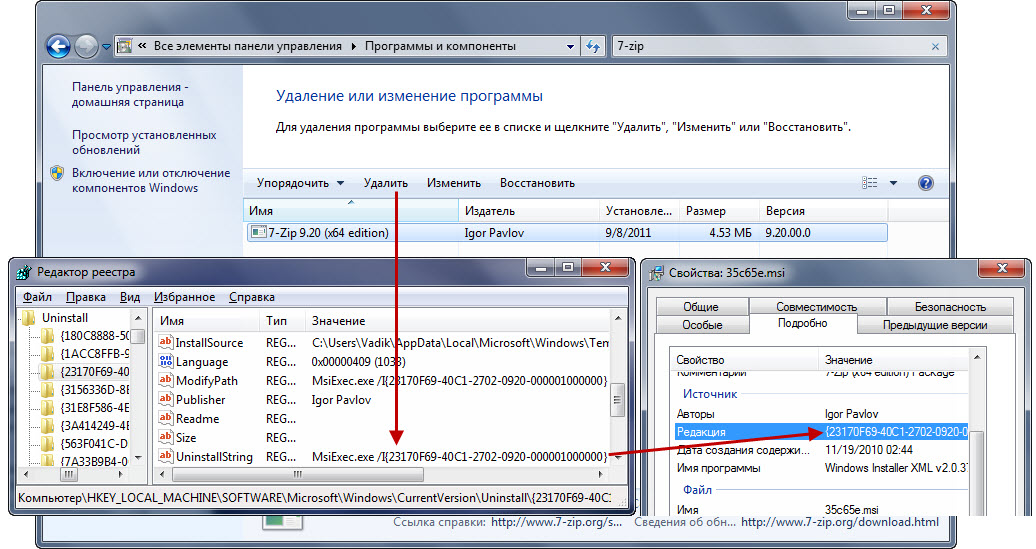The height and width of the screenshot is (549, 1036).
Task: Switch to 'Особые' tab in Properties
Action: [702, 325]
